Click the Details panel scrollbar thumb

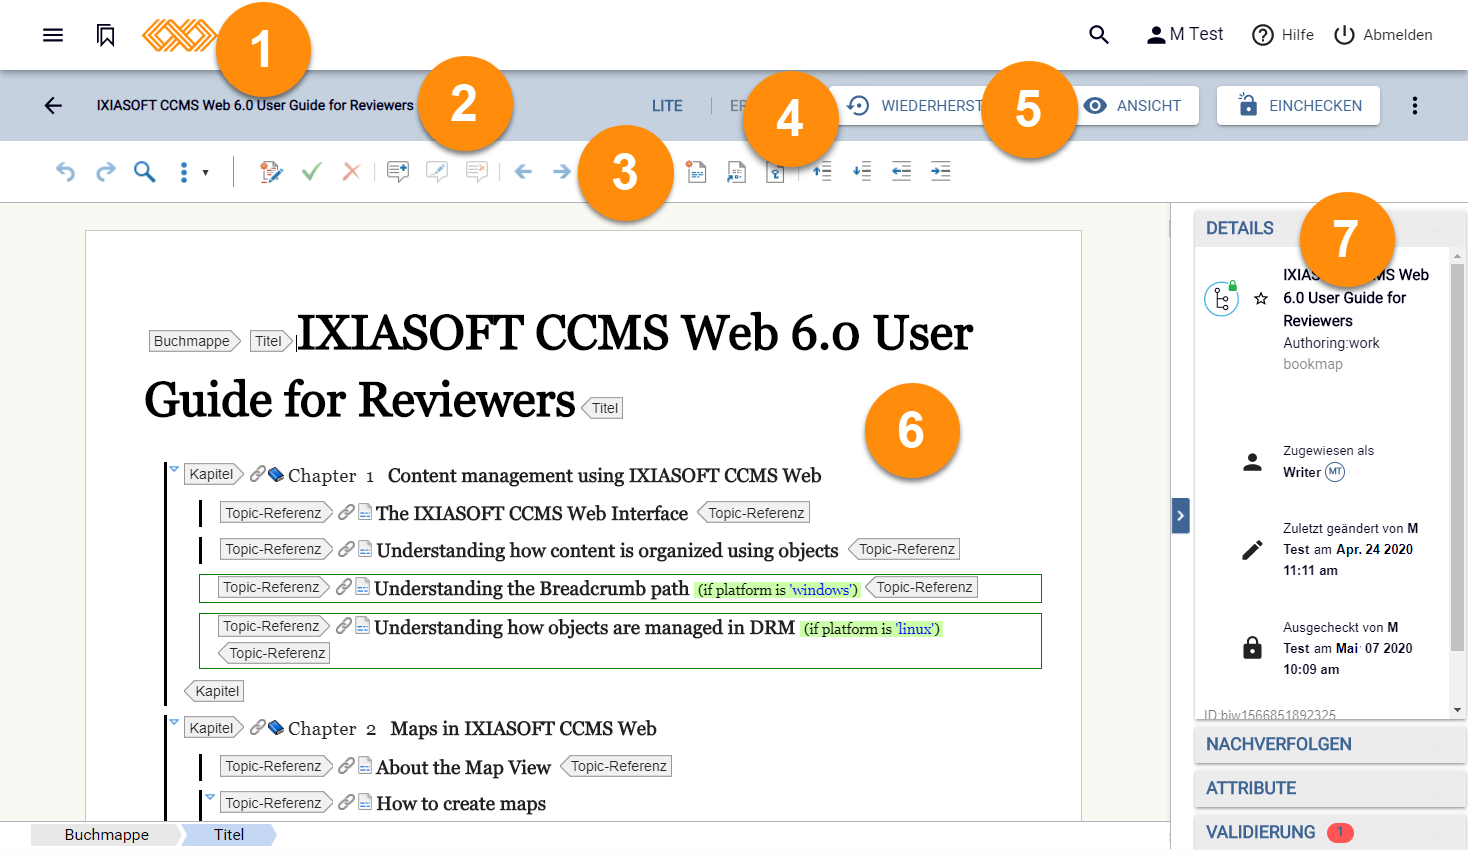tap(1457, 458)
